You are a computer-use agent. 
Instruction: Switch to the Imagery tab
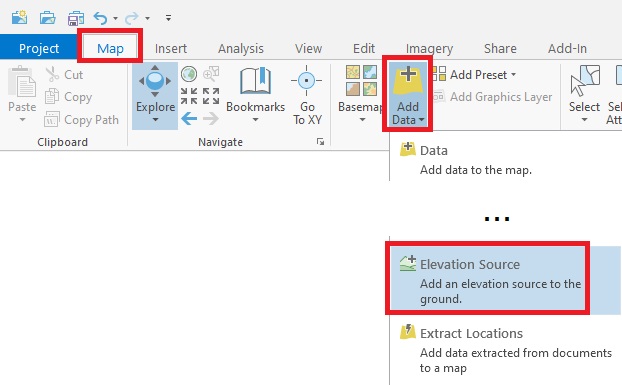click(429, 48)
